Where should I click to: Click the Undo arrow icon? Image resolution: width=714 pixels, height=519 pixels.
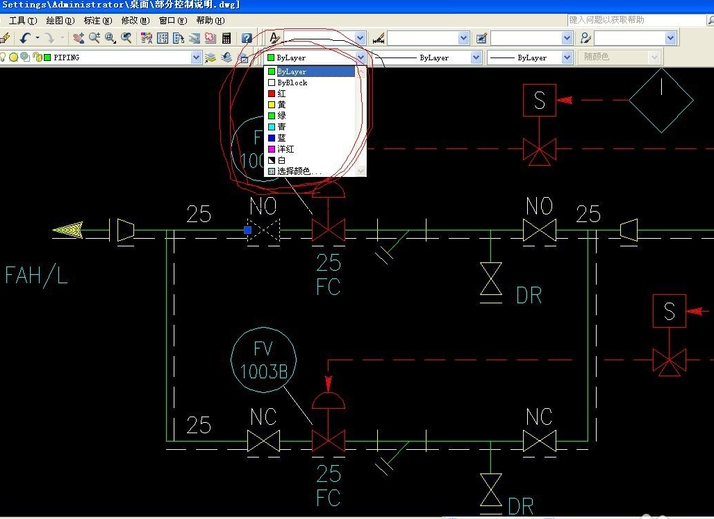point(24,38)
